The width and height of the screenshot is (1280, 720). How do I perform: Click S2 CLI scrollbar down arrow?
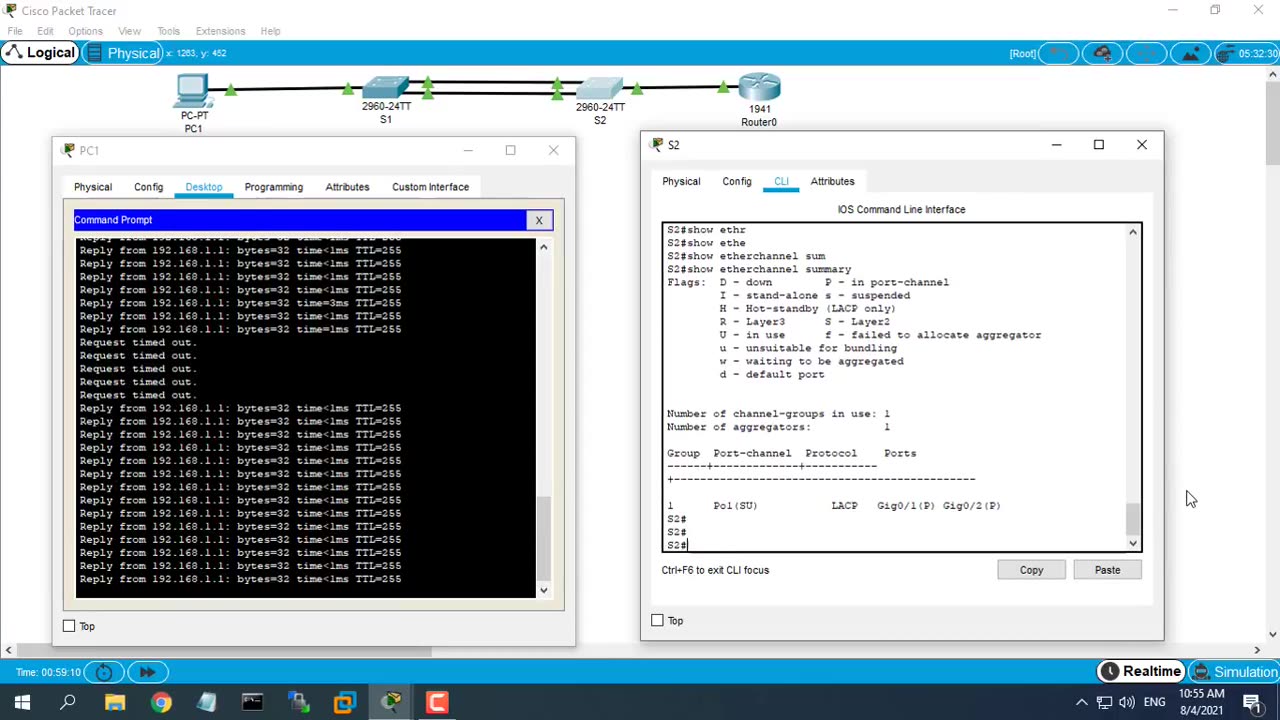1133,544
